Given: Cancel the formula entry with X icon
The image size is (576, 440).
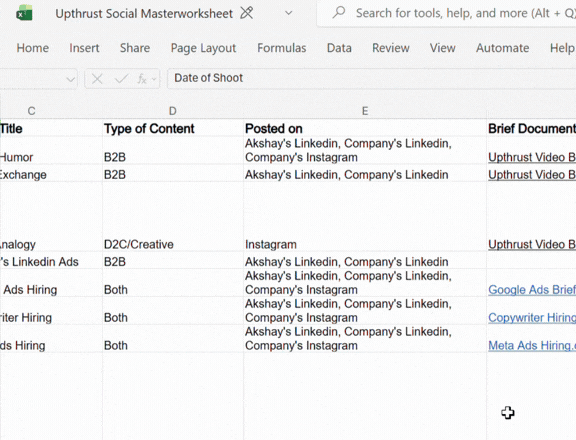Looking at the screenshot, I should click(x=97, y=78).
